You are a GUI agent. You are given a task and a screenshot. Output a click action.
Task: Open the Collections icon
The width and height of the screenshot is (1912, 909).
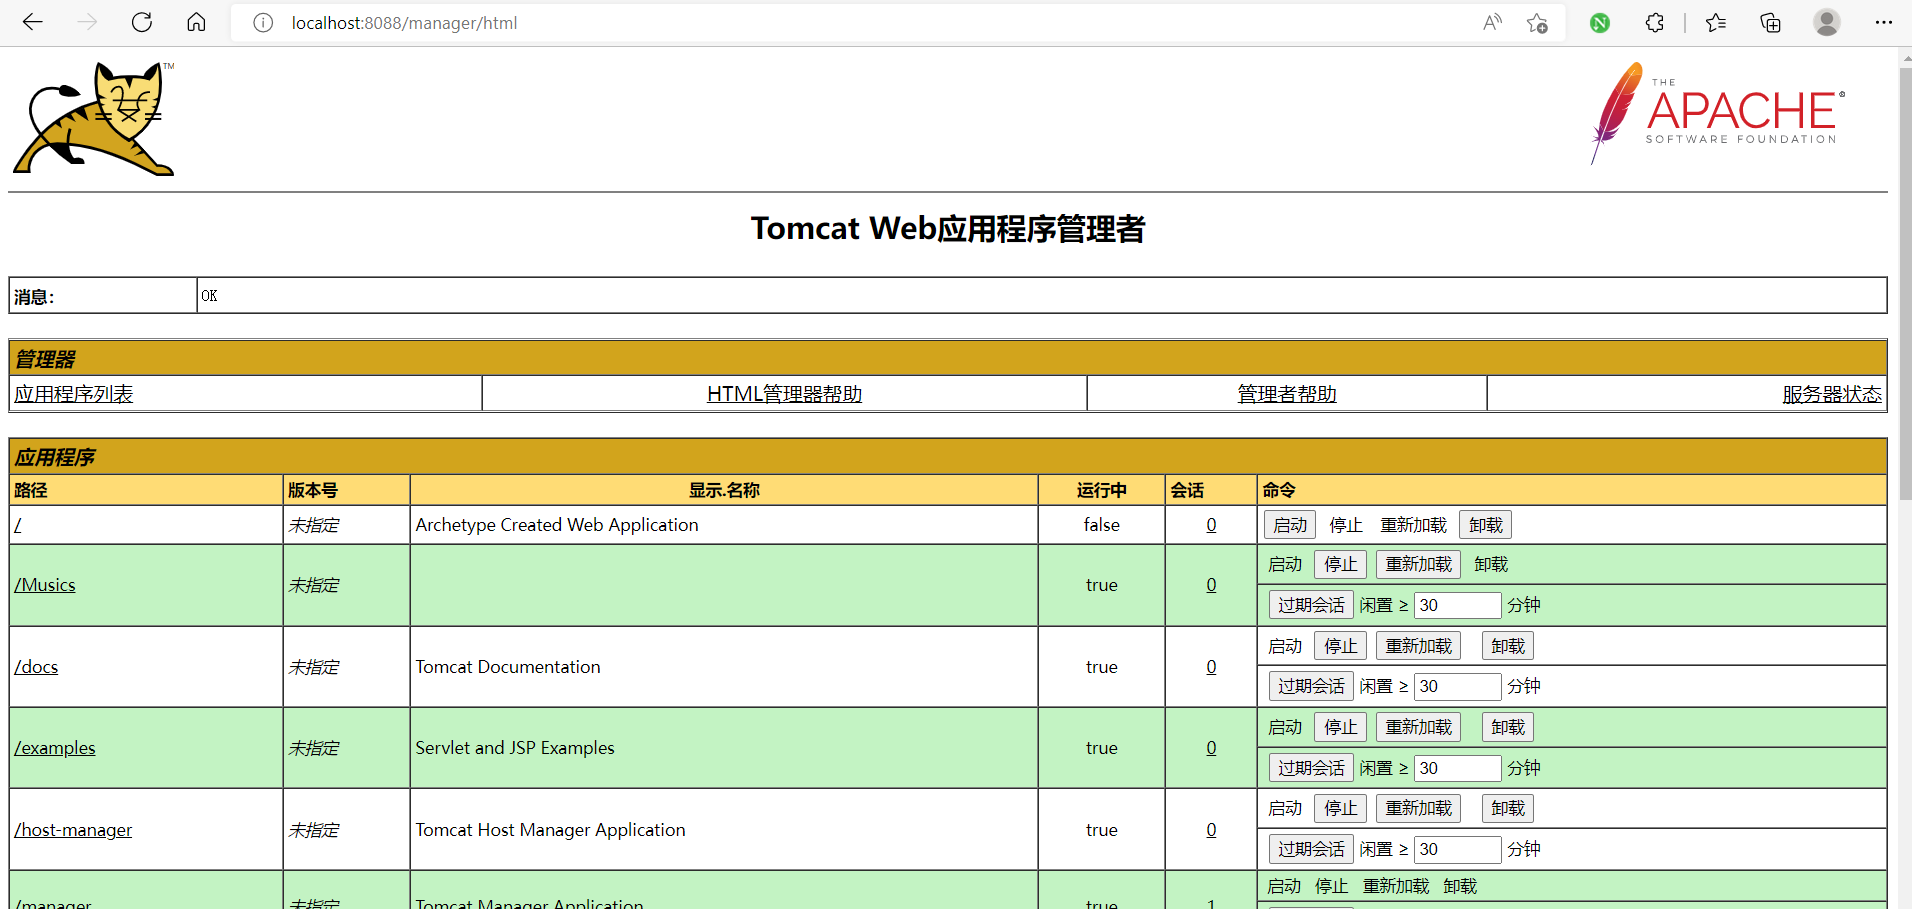1770,23
